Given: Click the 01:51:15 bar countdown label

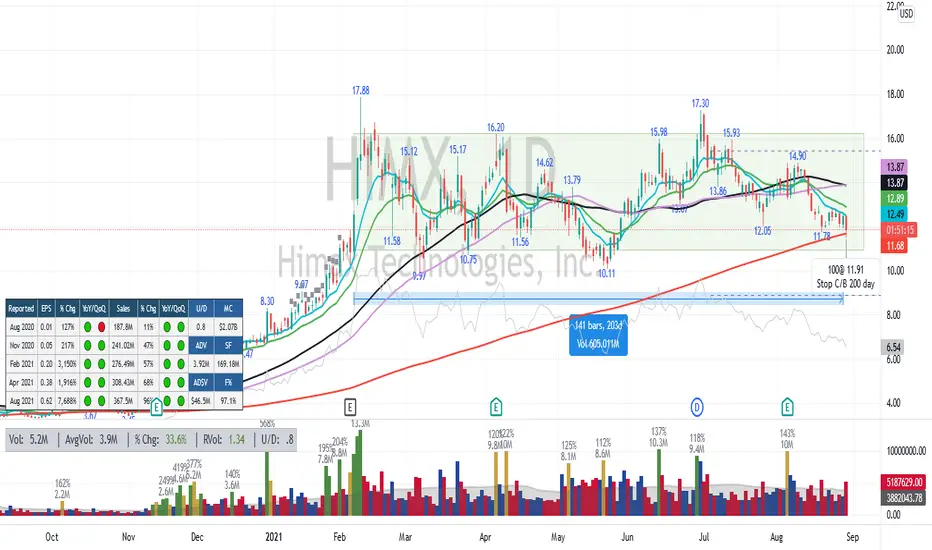Looking at the screenshot, I should pos(900,230).
